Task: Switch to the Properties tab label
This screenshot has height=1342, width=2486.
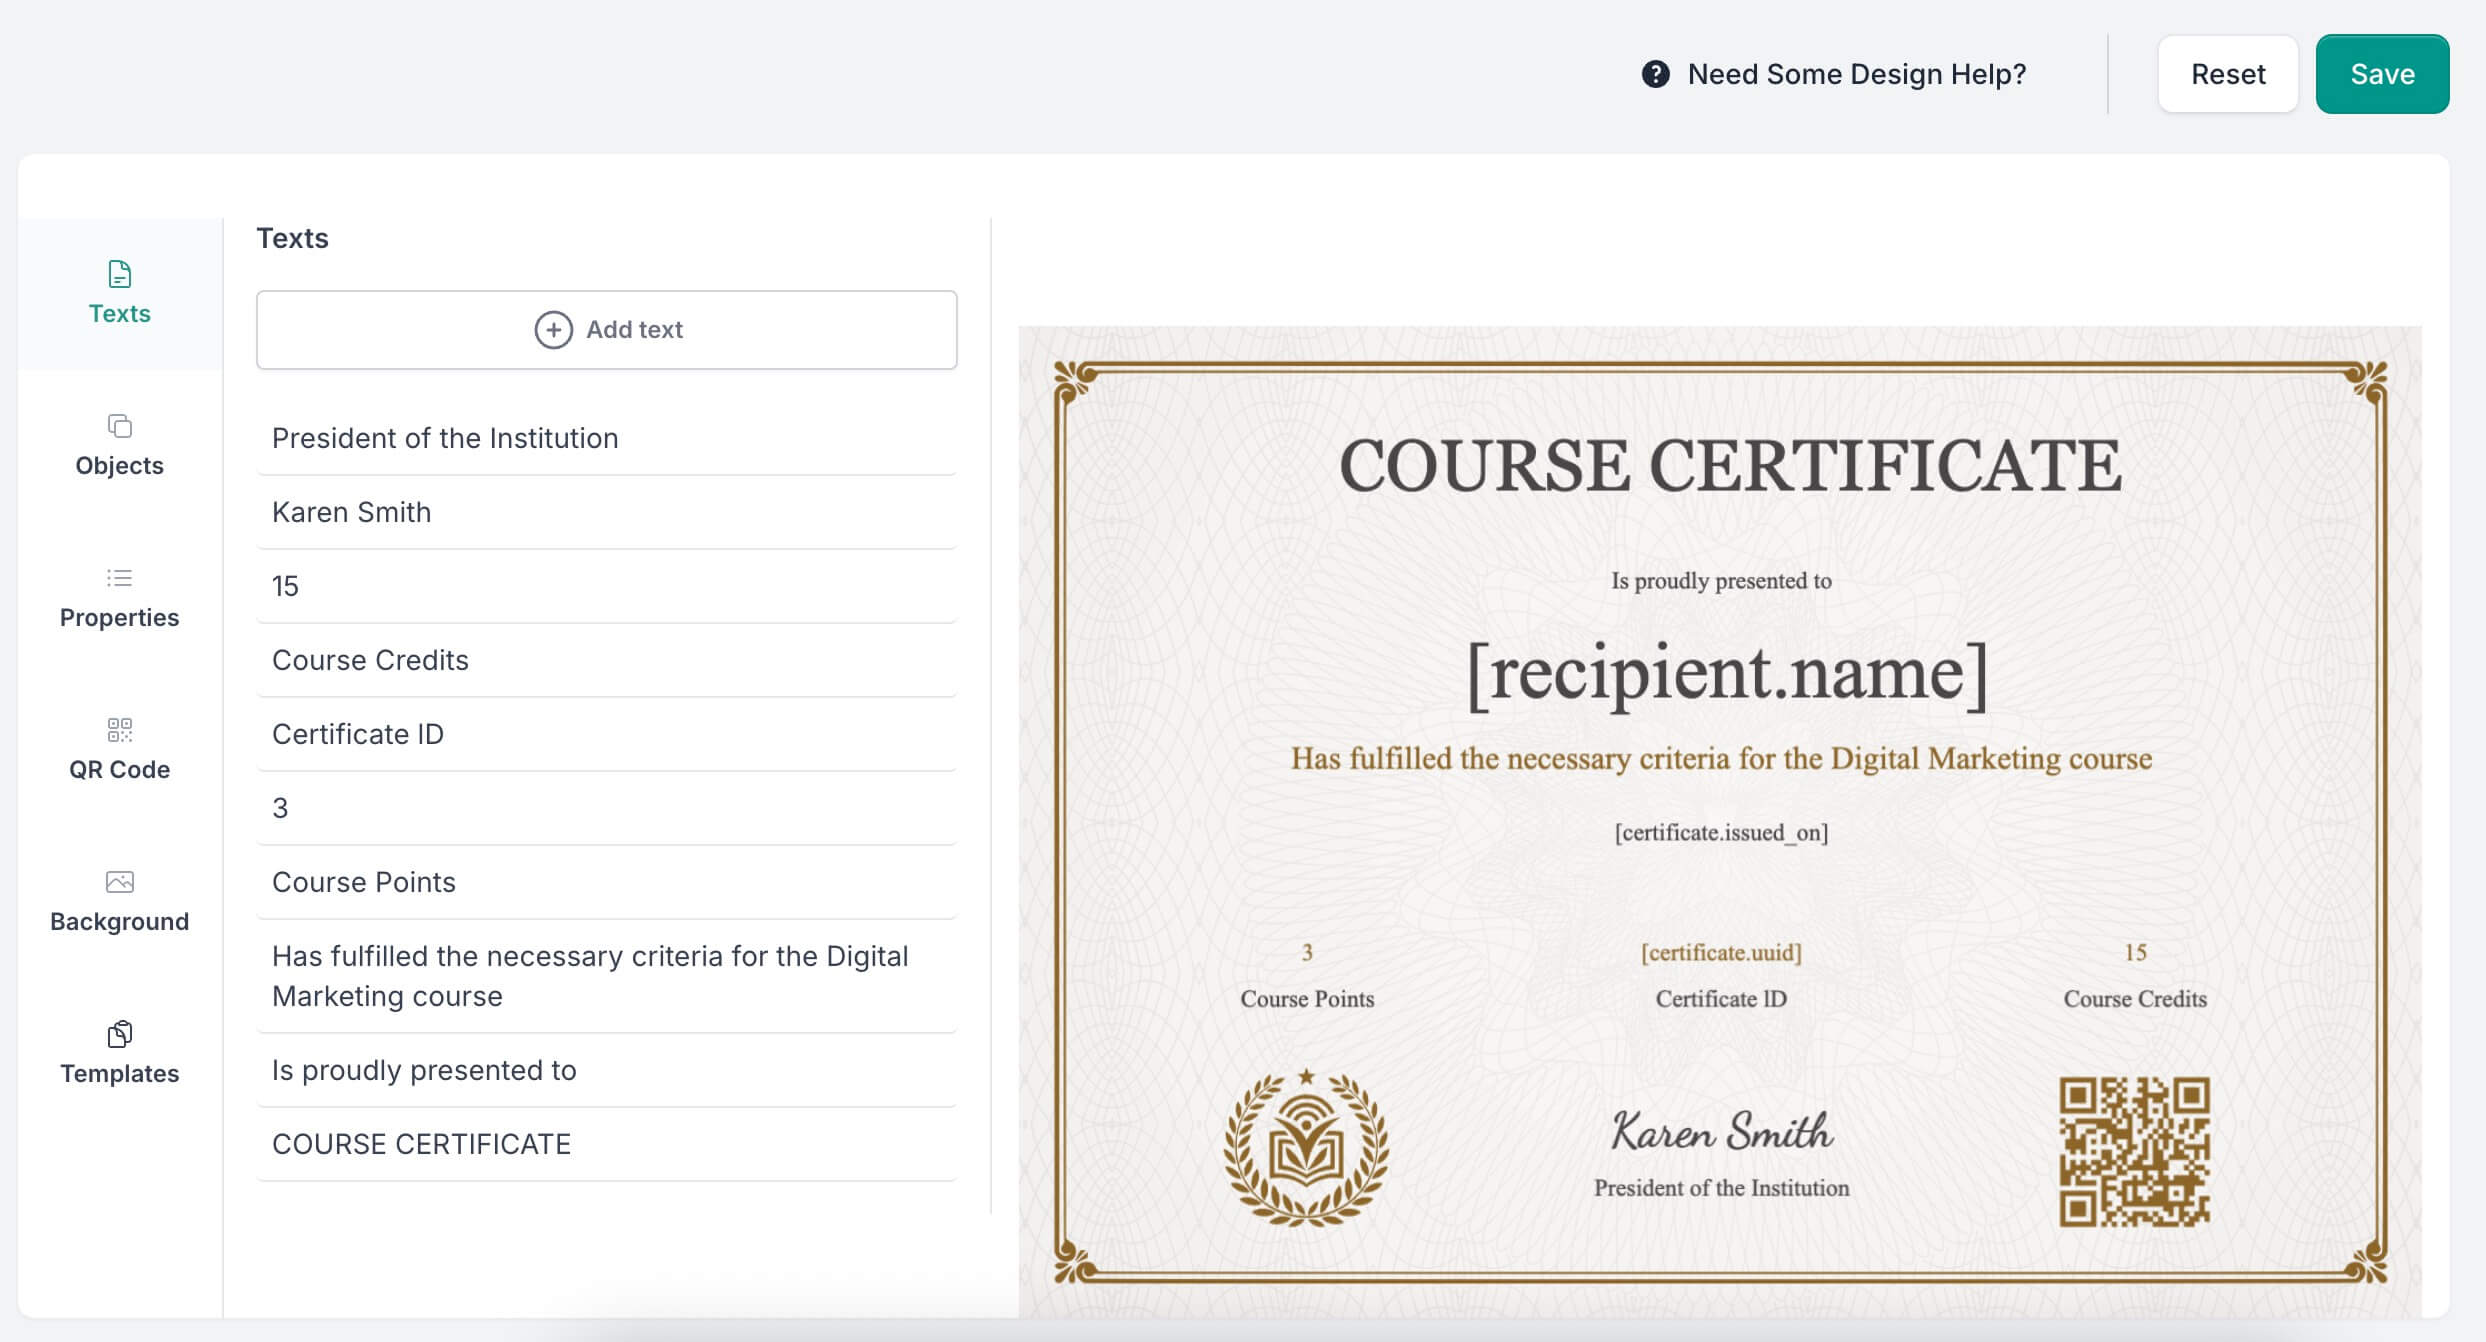Action: point(119,618)
